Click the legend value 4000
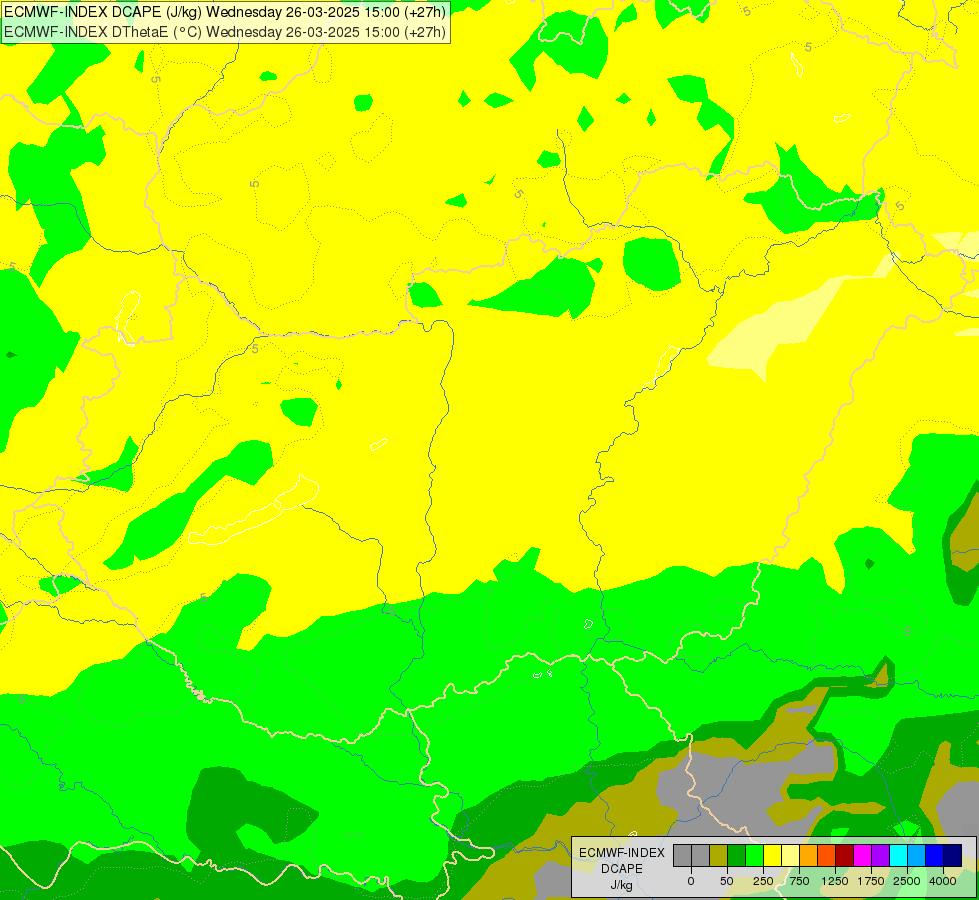Image resolution: width=979 pixels, height=900 pixels. tap(943, 881)
